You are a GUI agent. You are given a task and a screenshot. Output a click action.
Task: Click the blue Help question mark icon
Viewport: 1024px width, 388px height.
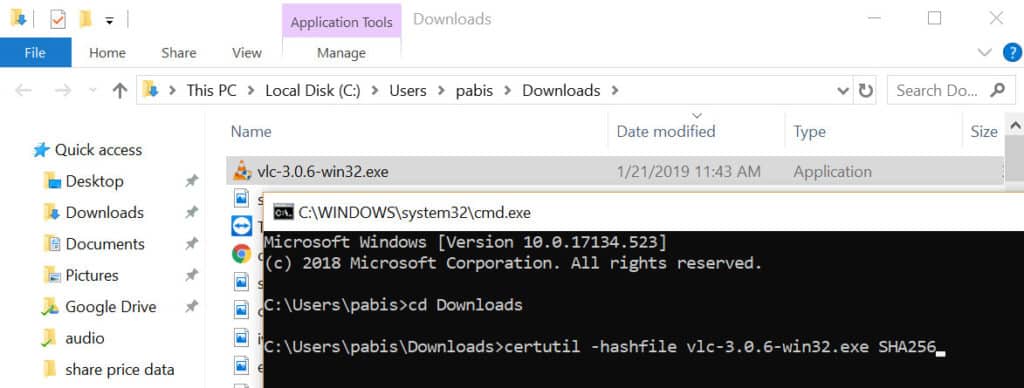click(x=1012, y=52)
